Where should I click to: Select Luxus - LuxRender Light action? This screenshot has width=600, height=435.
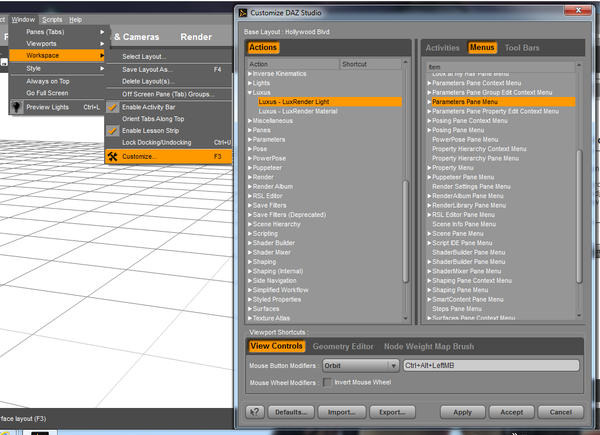pos(330,102)
